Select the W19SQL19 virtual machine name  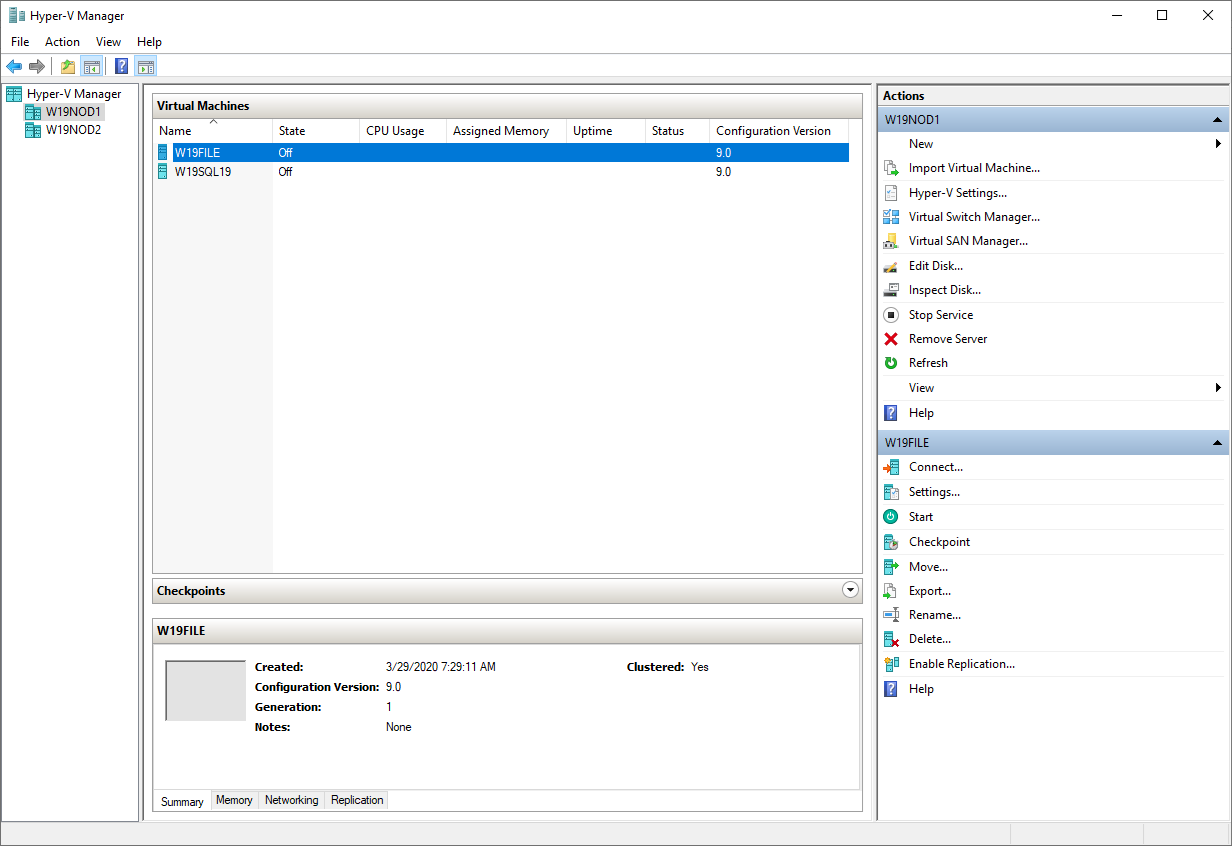click(202, 172)
